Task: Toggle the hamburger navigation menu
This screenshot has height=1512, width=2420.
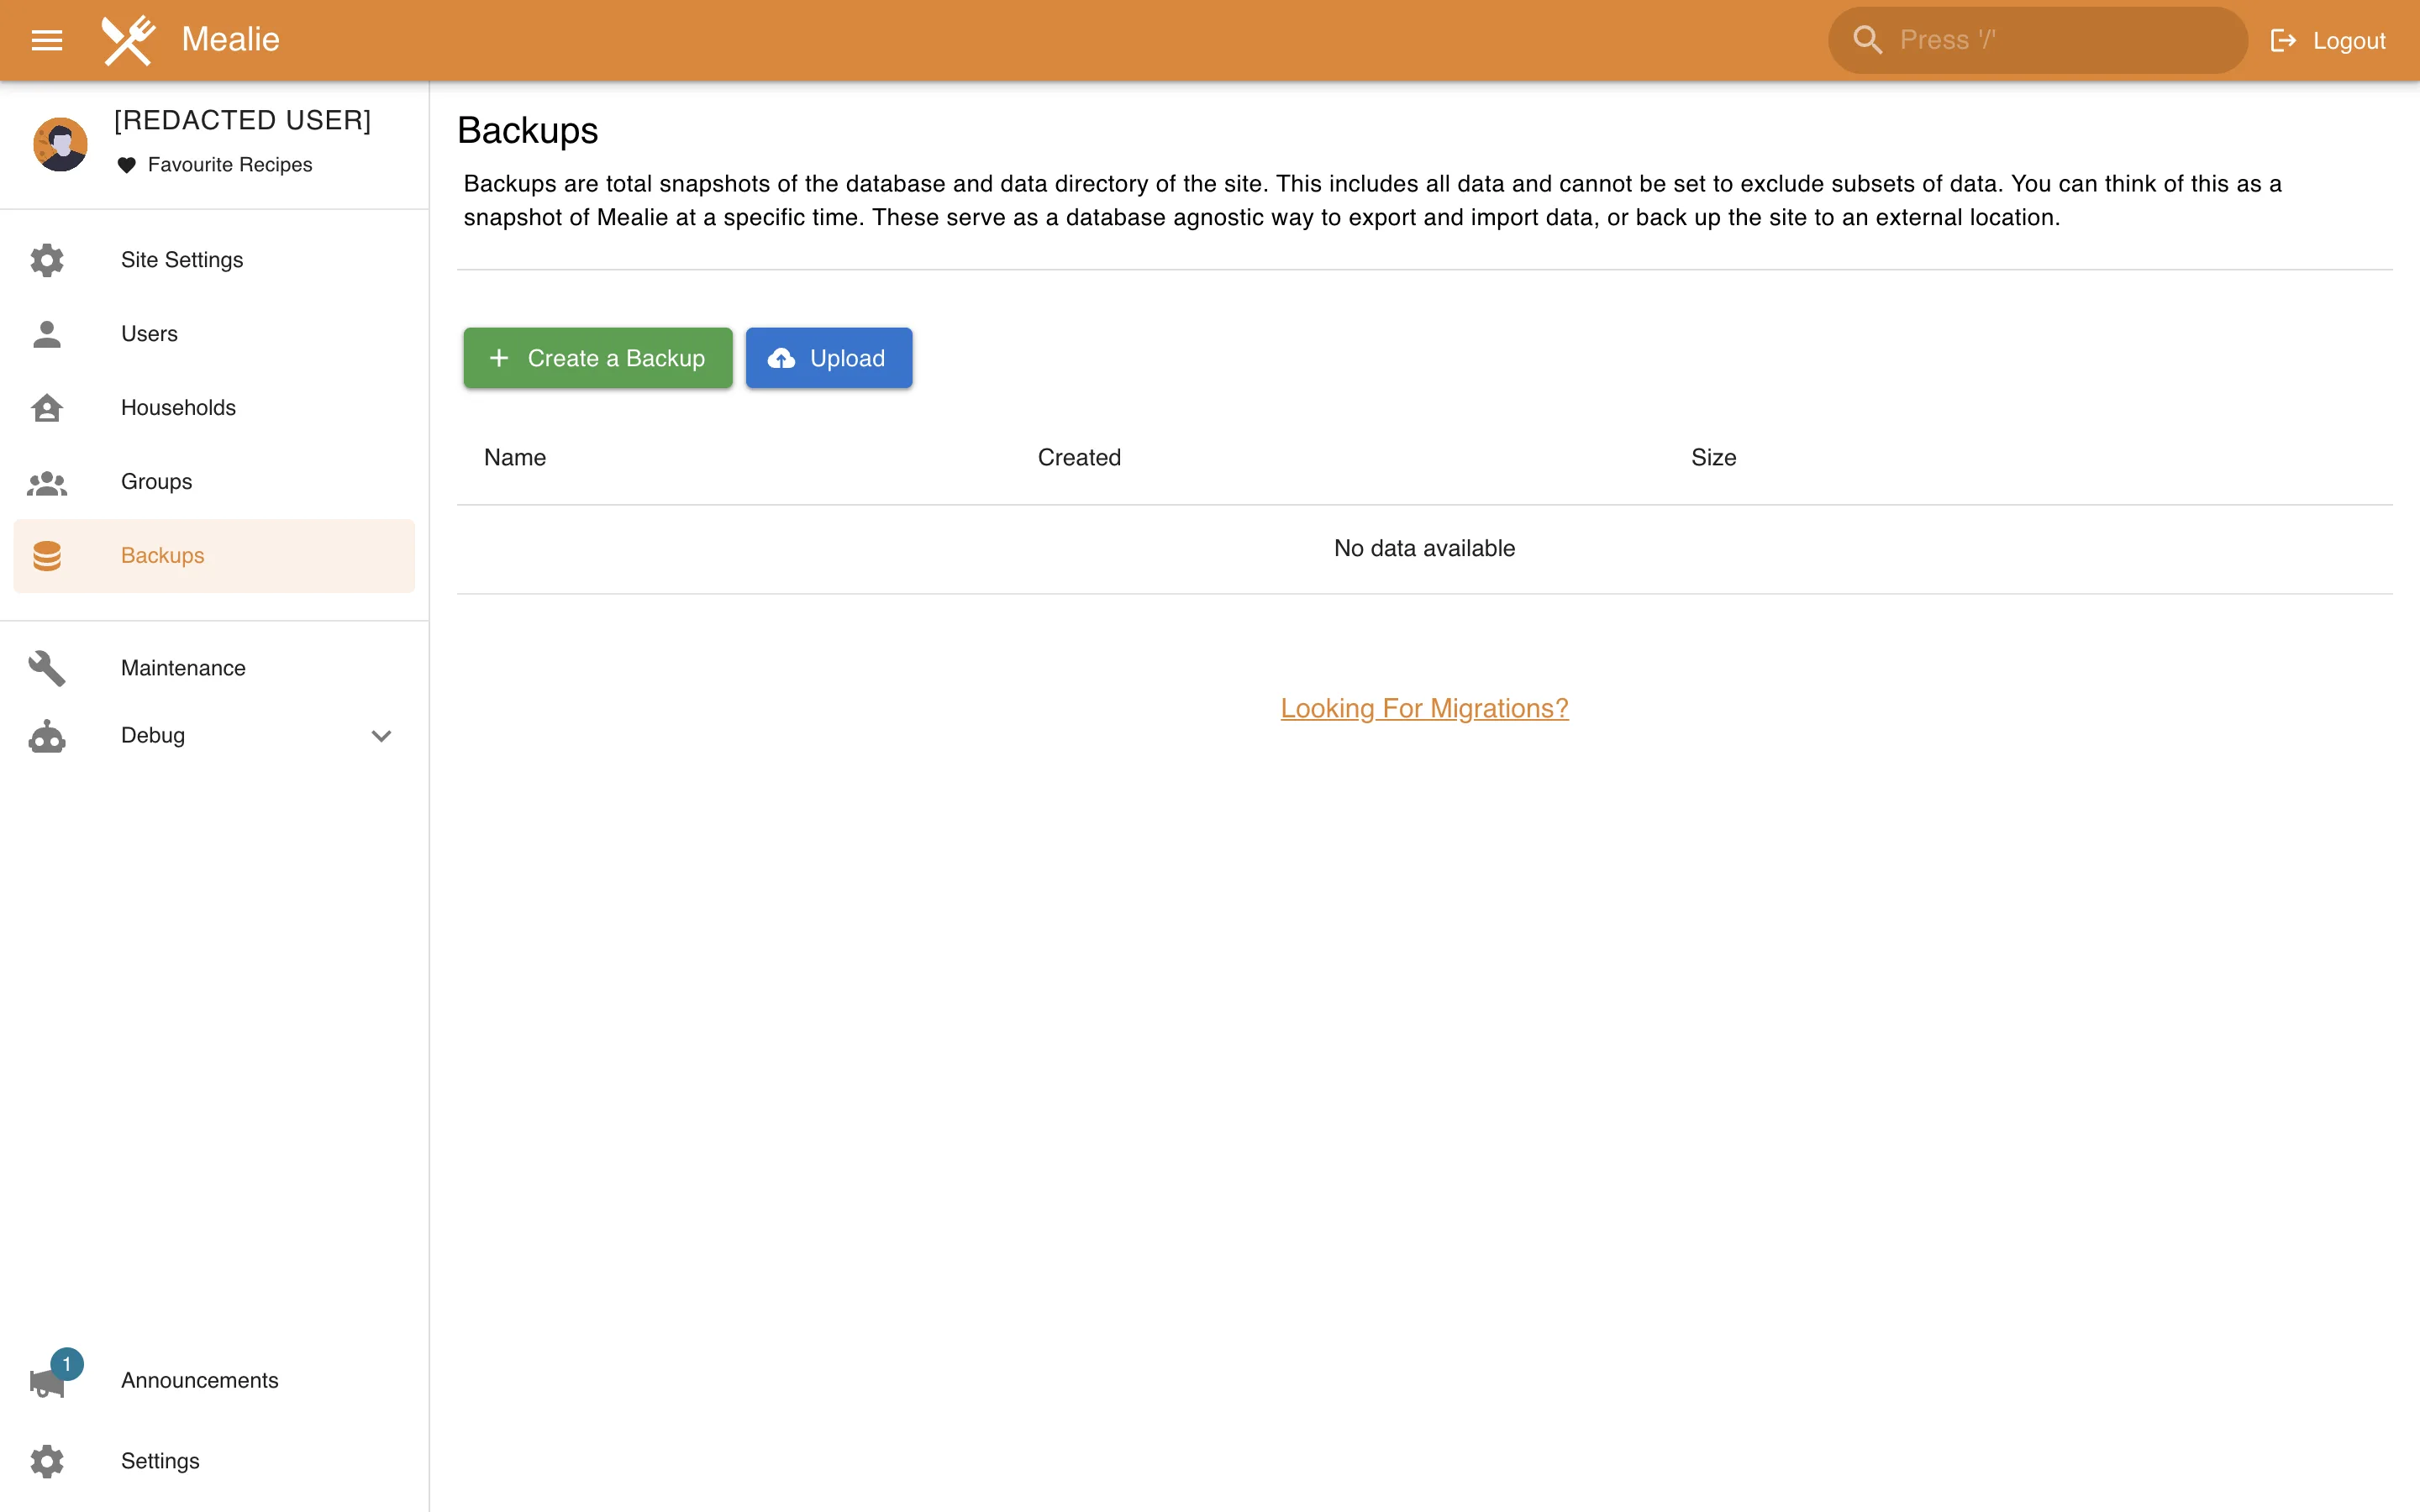Action: point(47,40)
